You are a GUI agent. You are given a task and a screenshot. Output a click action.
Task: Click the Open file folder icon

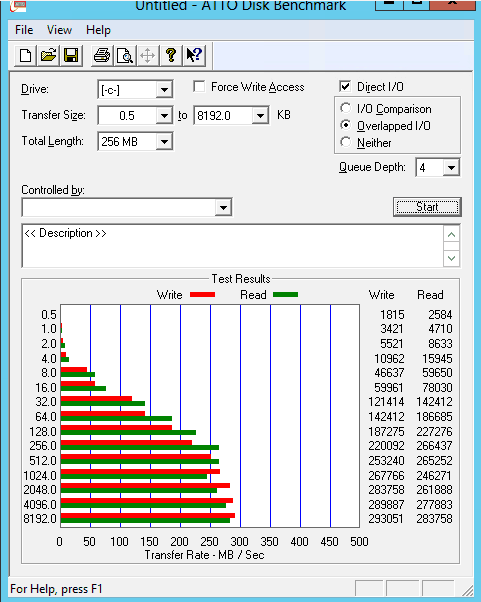click(48, 56)
